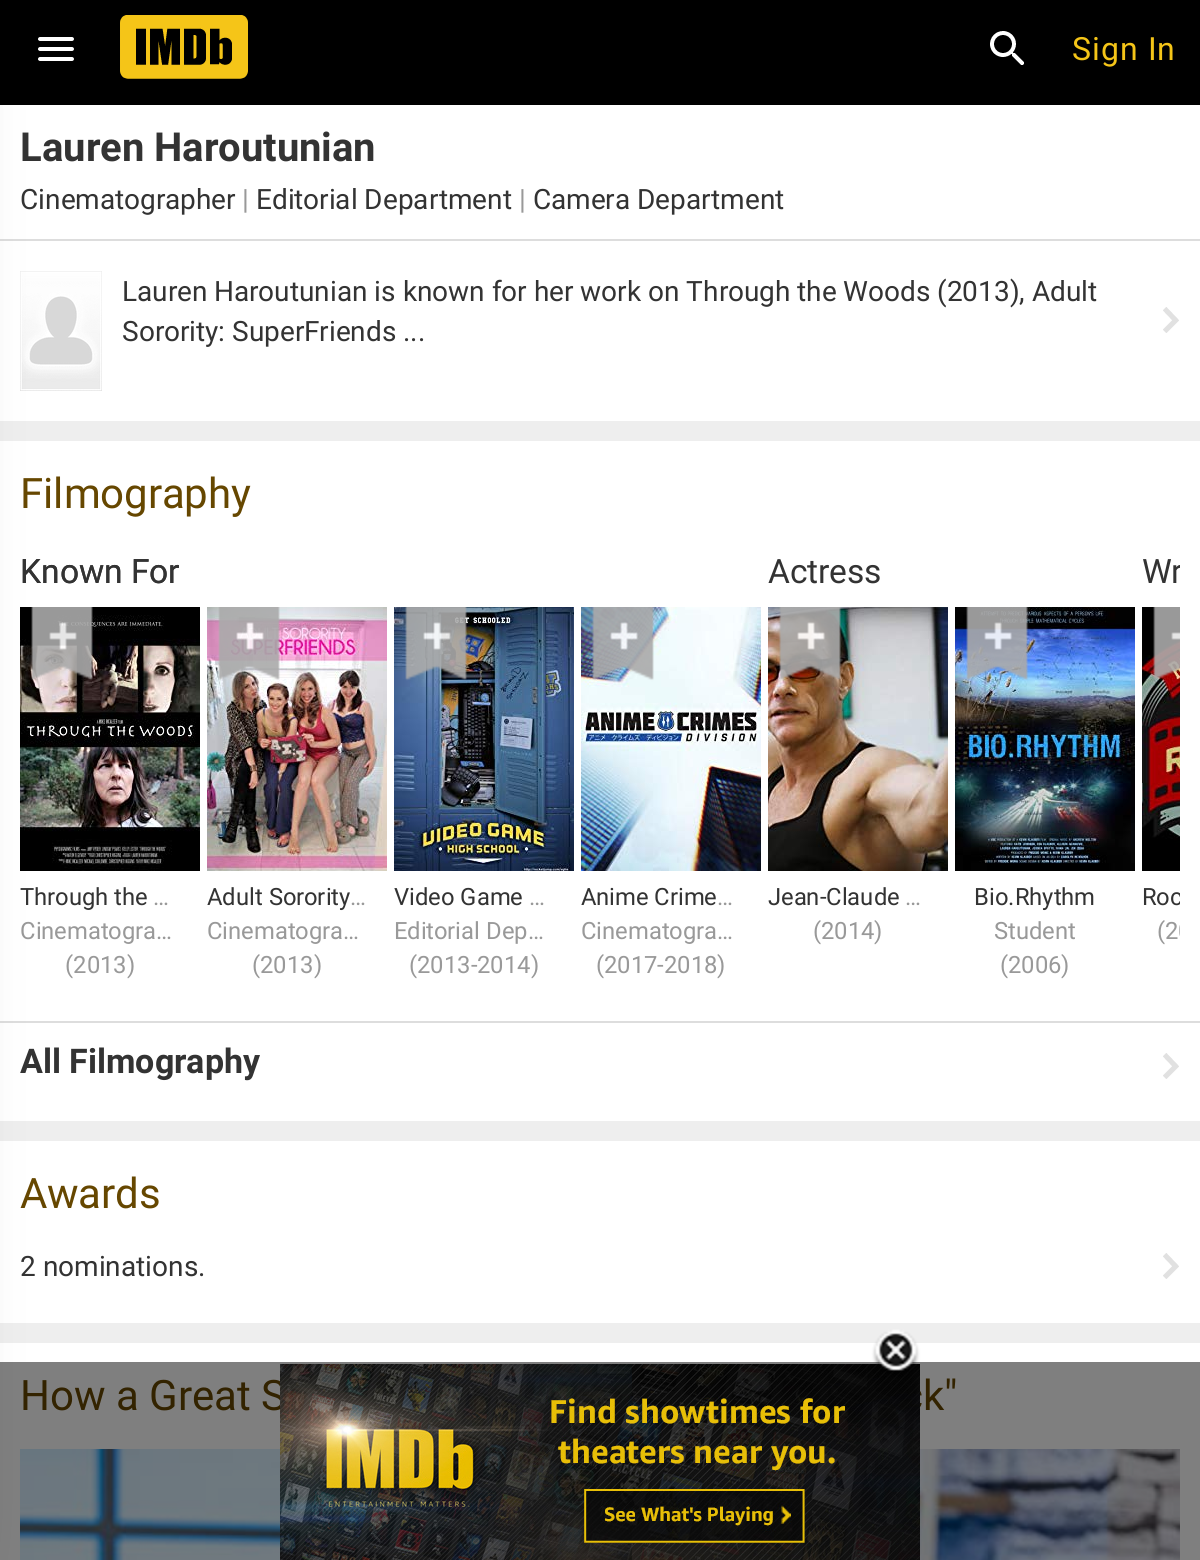
Task: Open the All Filmography row label
Action: (140, 1061)
